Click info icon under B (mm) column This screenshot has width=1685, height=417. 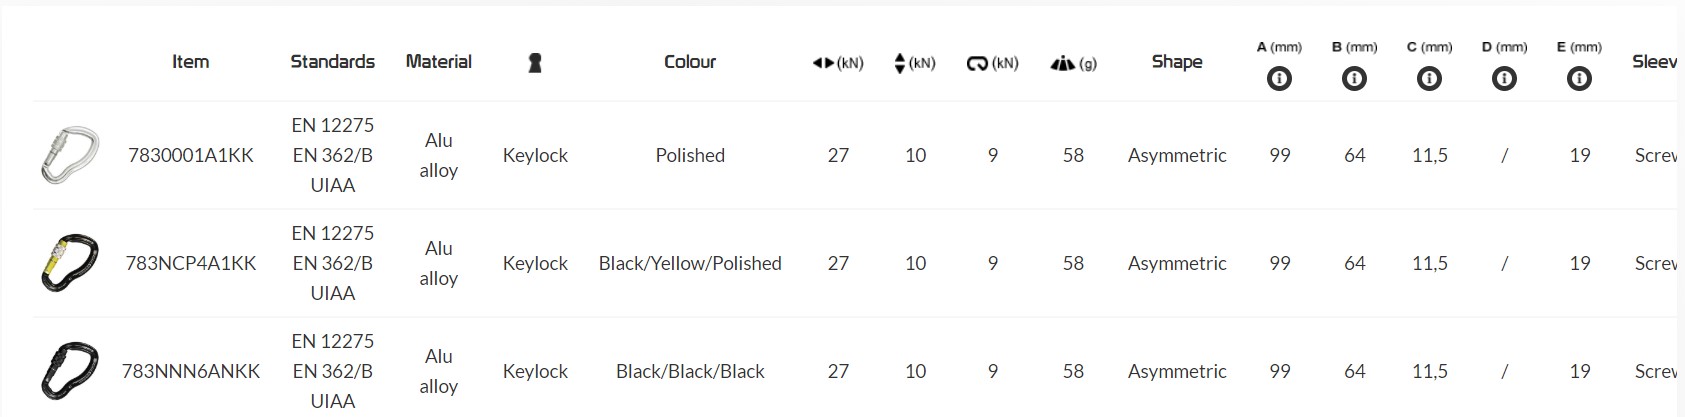[x=1354, y=78]
